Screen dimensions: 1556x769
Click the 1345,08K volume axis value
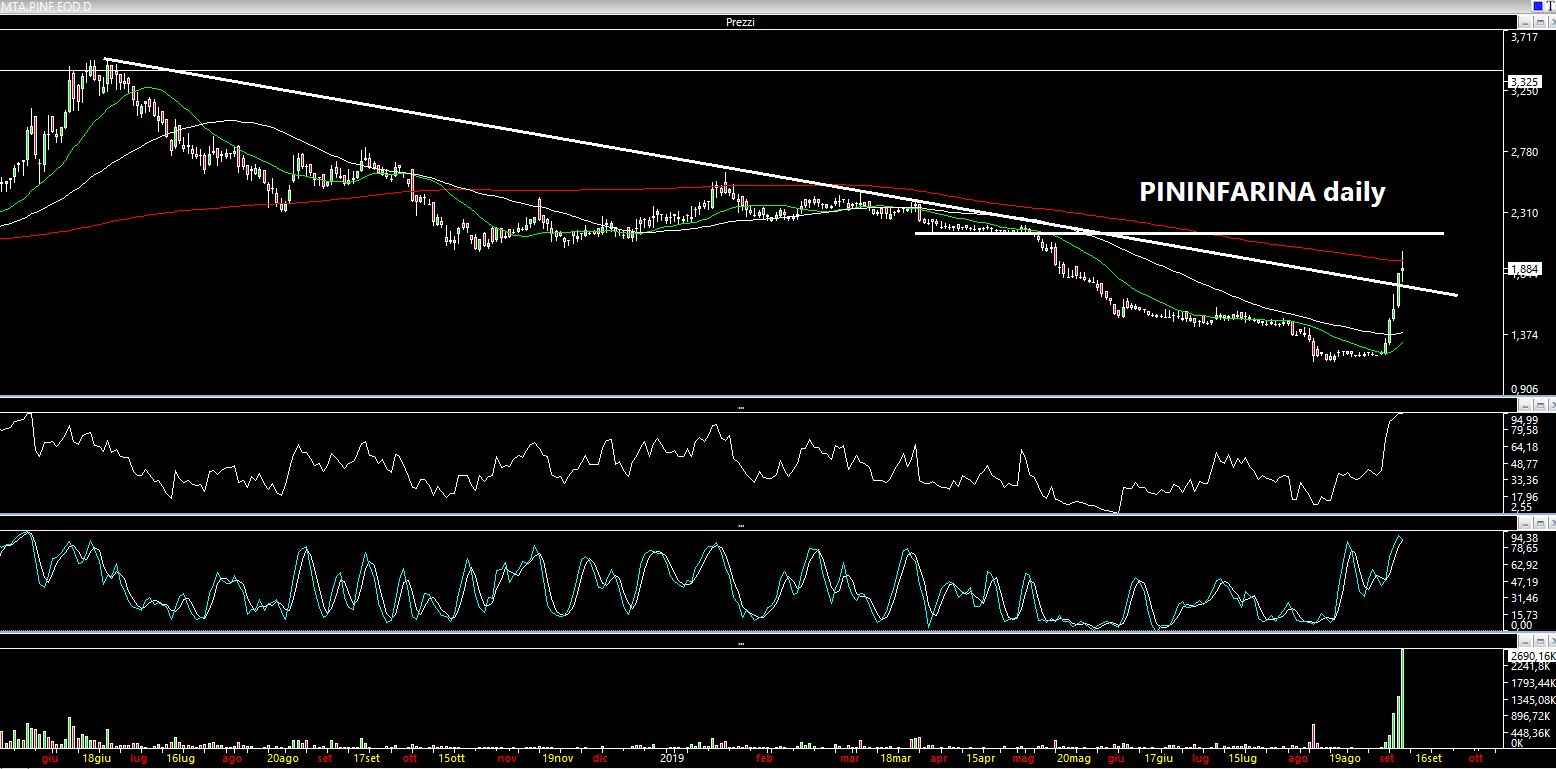point(1532,700)
